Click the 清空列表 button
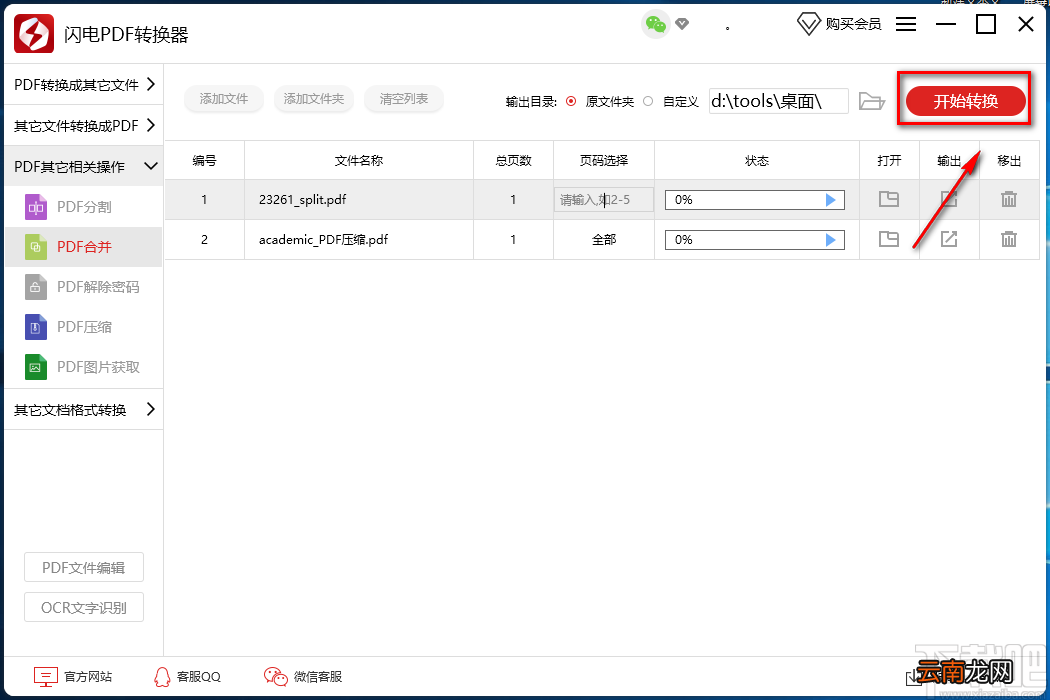1050x700 pixels. [404, 99]
